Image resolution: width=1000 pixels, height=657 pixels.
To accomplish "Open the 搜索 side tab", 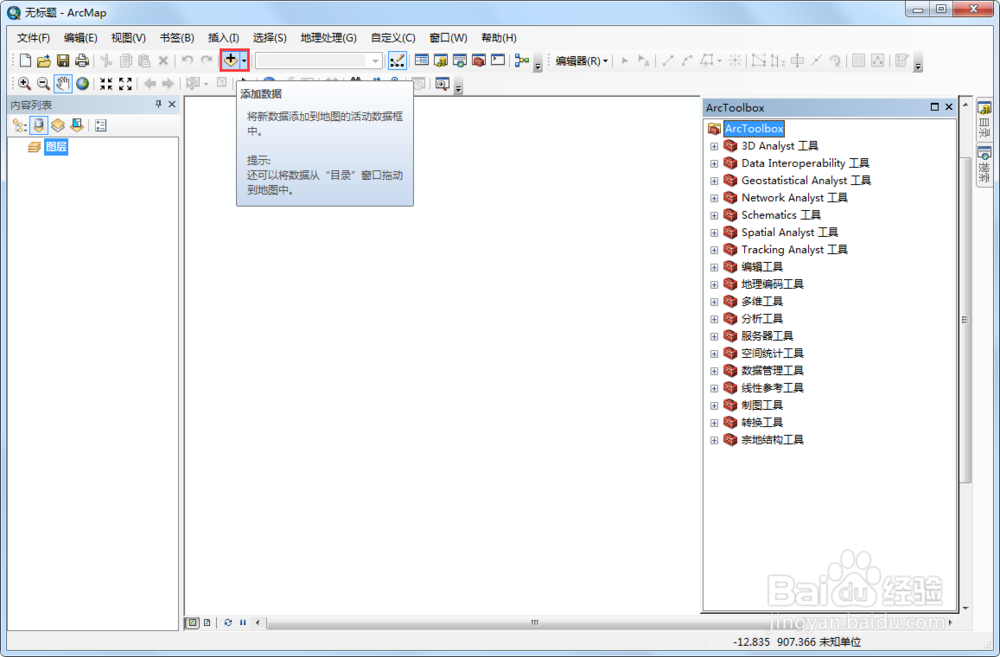I will (984, 166).
